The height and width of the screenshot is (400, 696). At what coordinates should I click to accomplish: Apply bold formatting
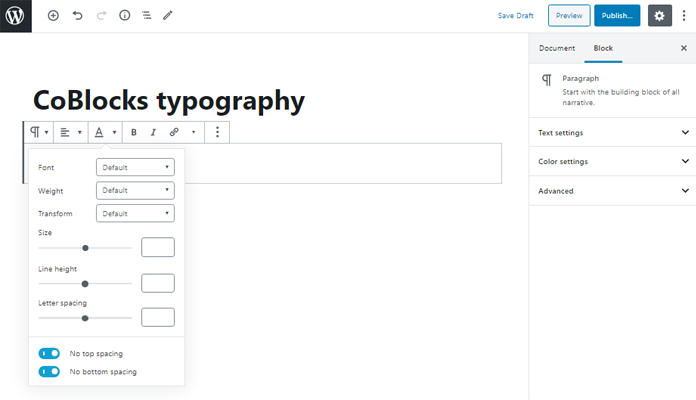pos(134,132)
